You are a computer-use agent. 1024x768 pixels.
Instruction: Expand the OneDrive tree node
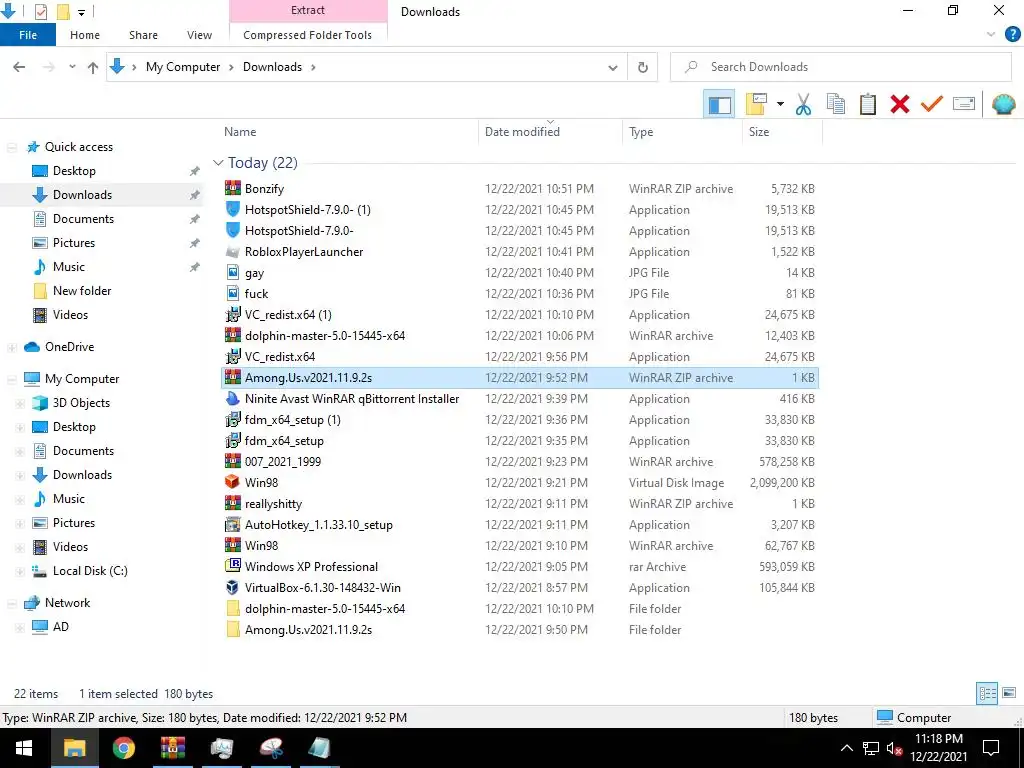12,347
